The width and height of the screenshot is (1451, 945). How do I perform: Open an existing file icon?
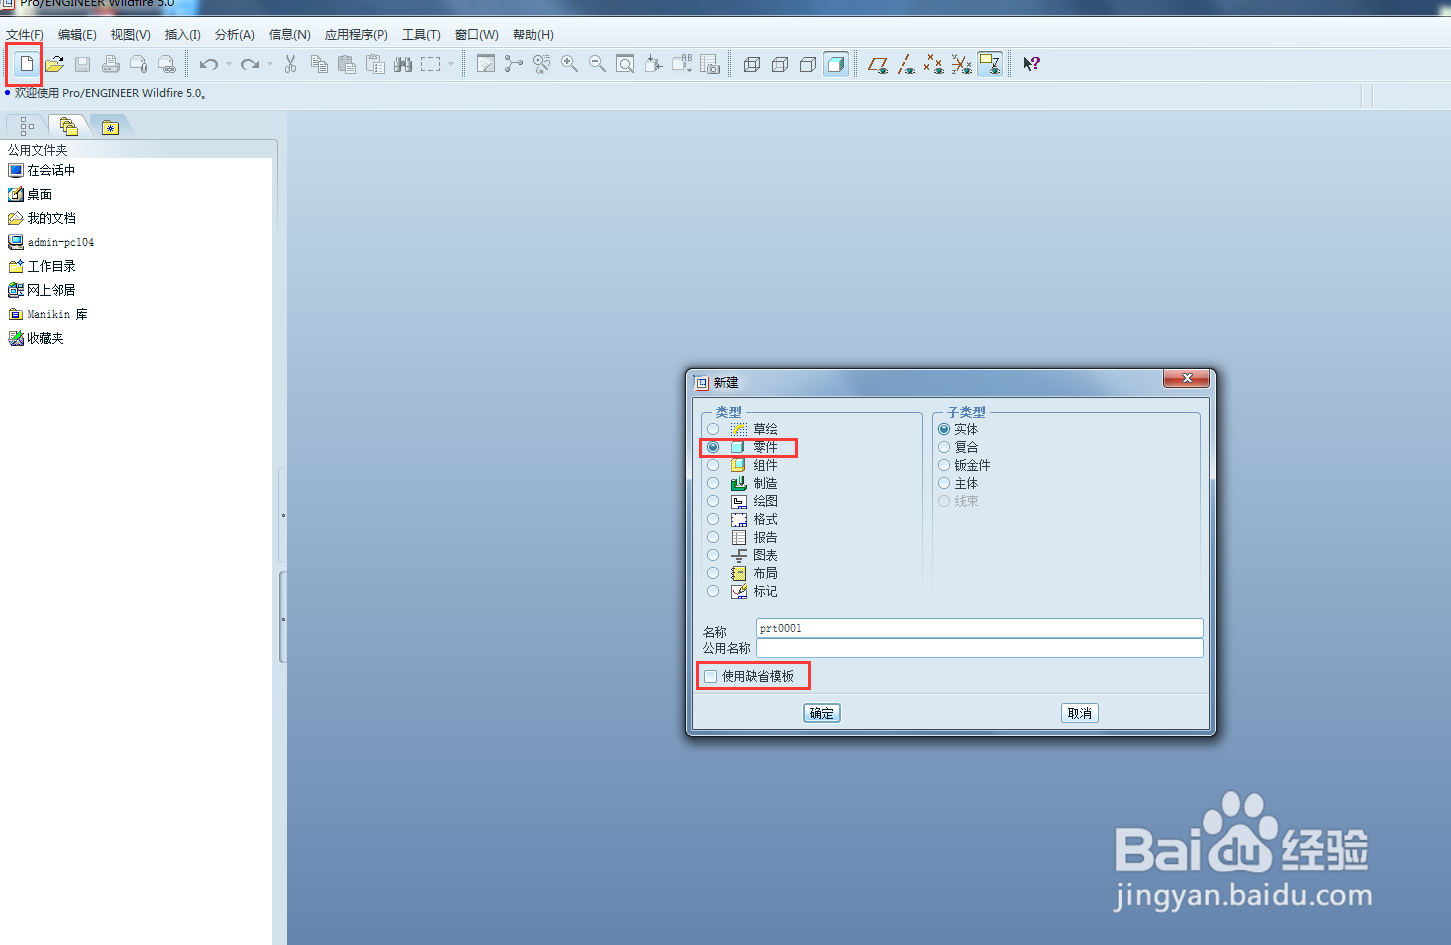pos(54,64)
